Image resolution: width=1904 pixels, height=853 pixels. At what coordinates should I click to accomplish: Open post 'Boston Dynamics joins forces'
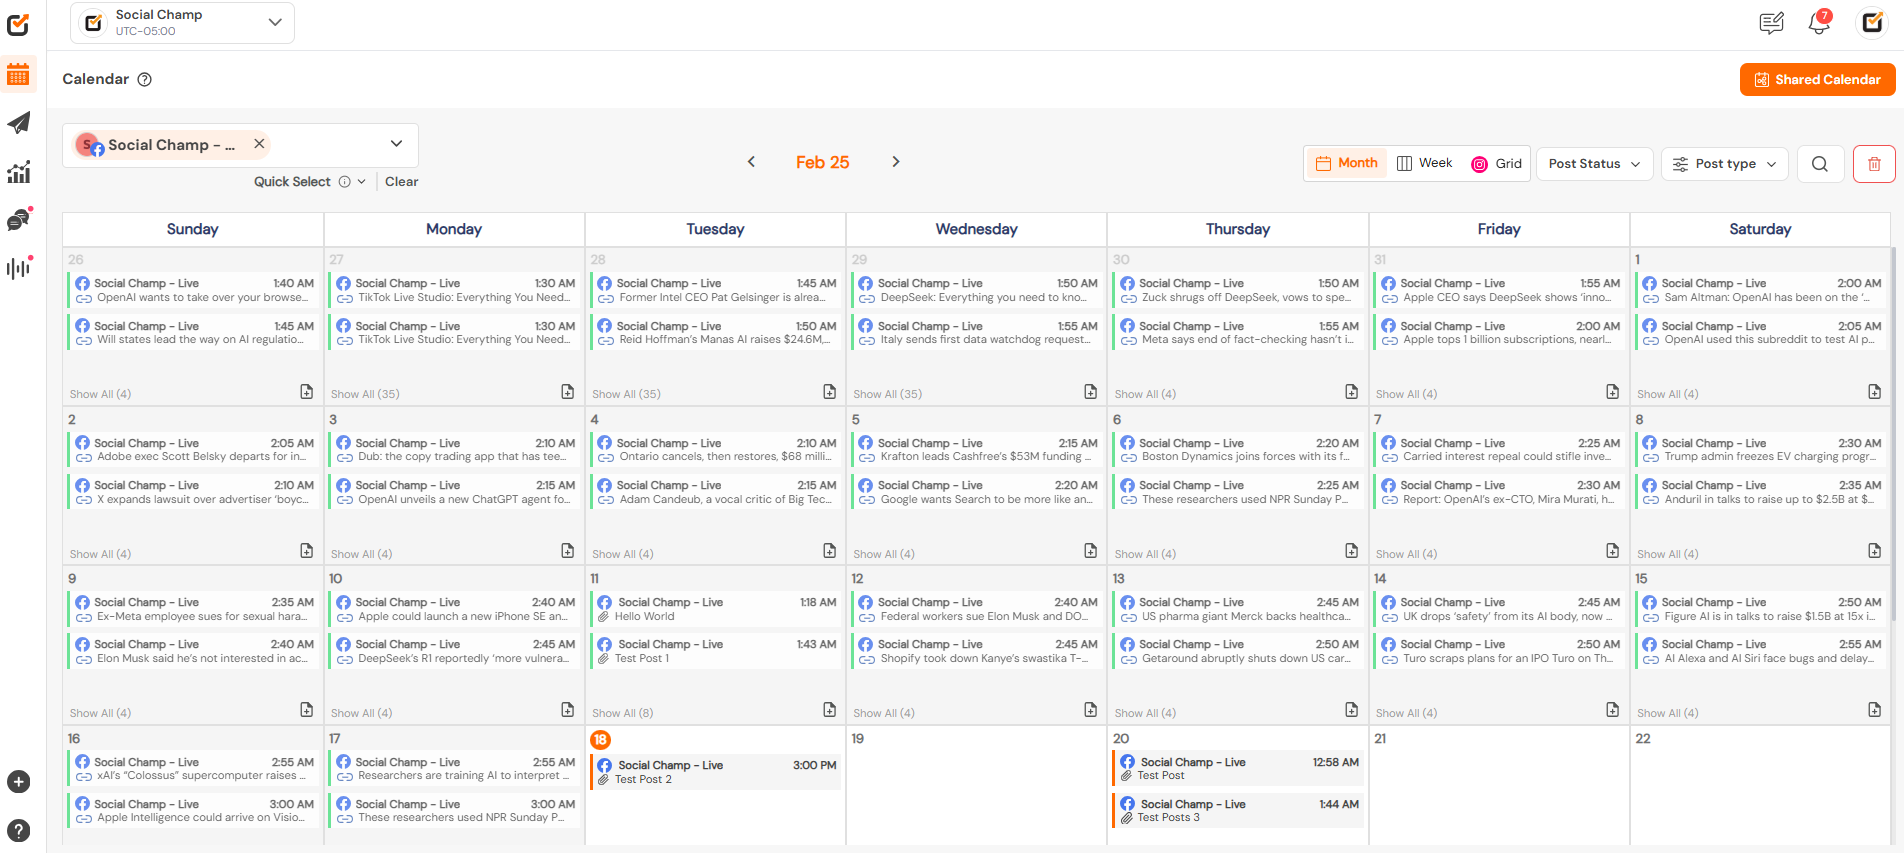(1238, 450)
